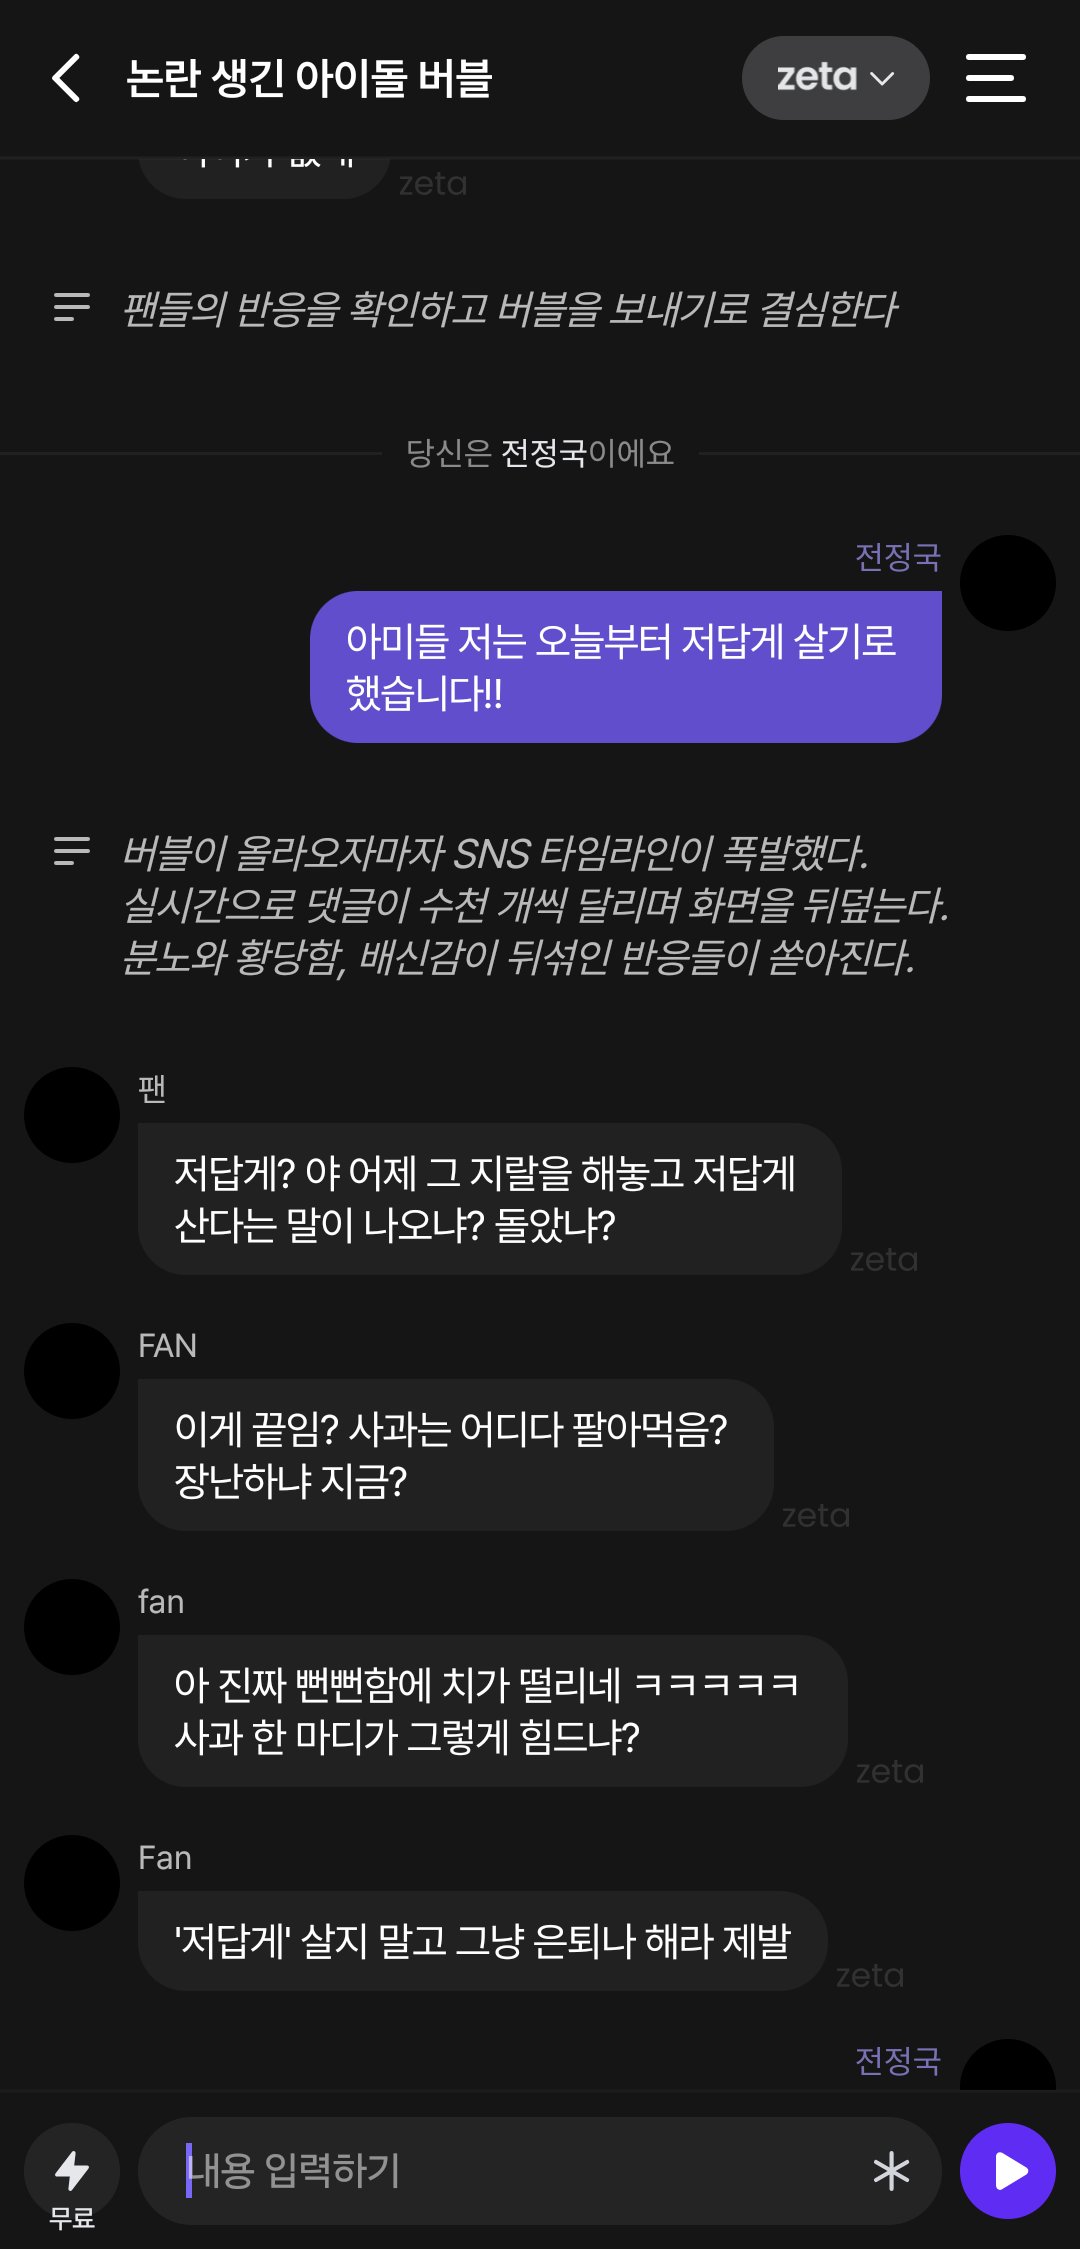The image size is (1080, 2249).
Task: Select the message 아 진짜 뻔뻔함에 치가 떨리네
Action: pos(493,1711)
